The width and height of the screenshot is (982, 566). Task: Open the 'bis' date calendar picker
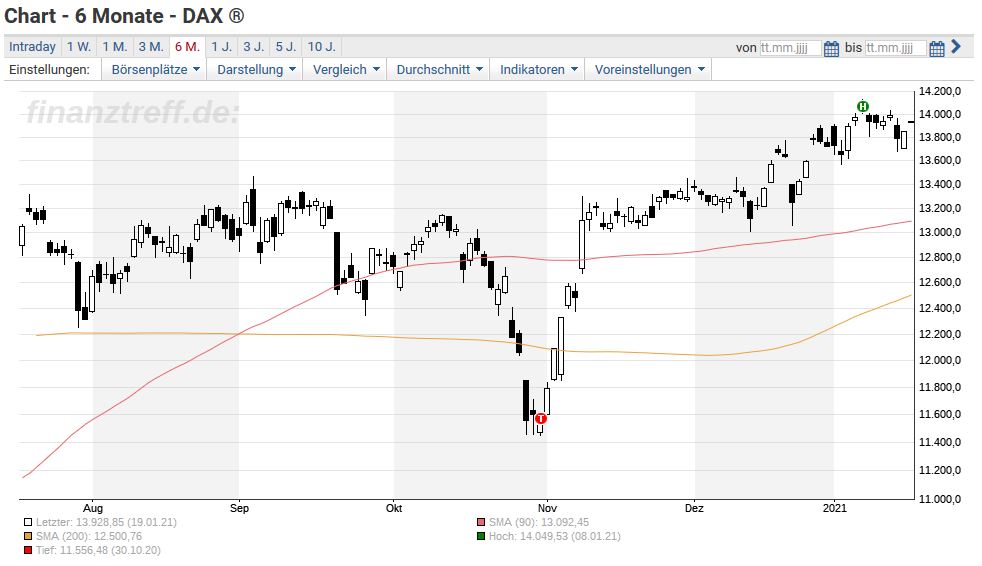937,48
